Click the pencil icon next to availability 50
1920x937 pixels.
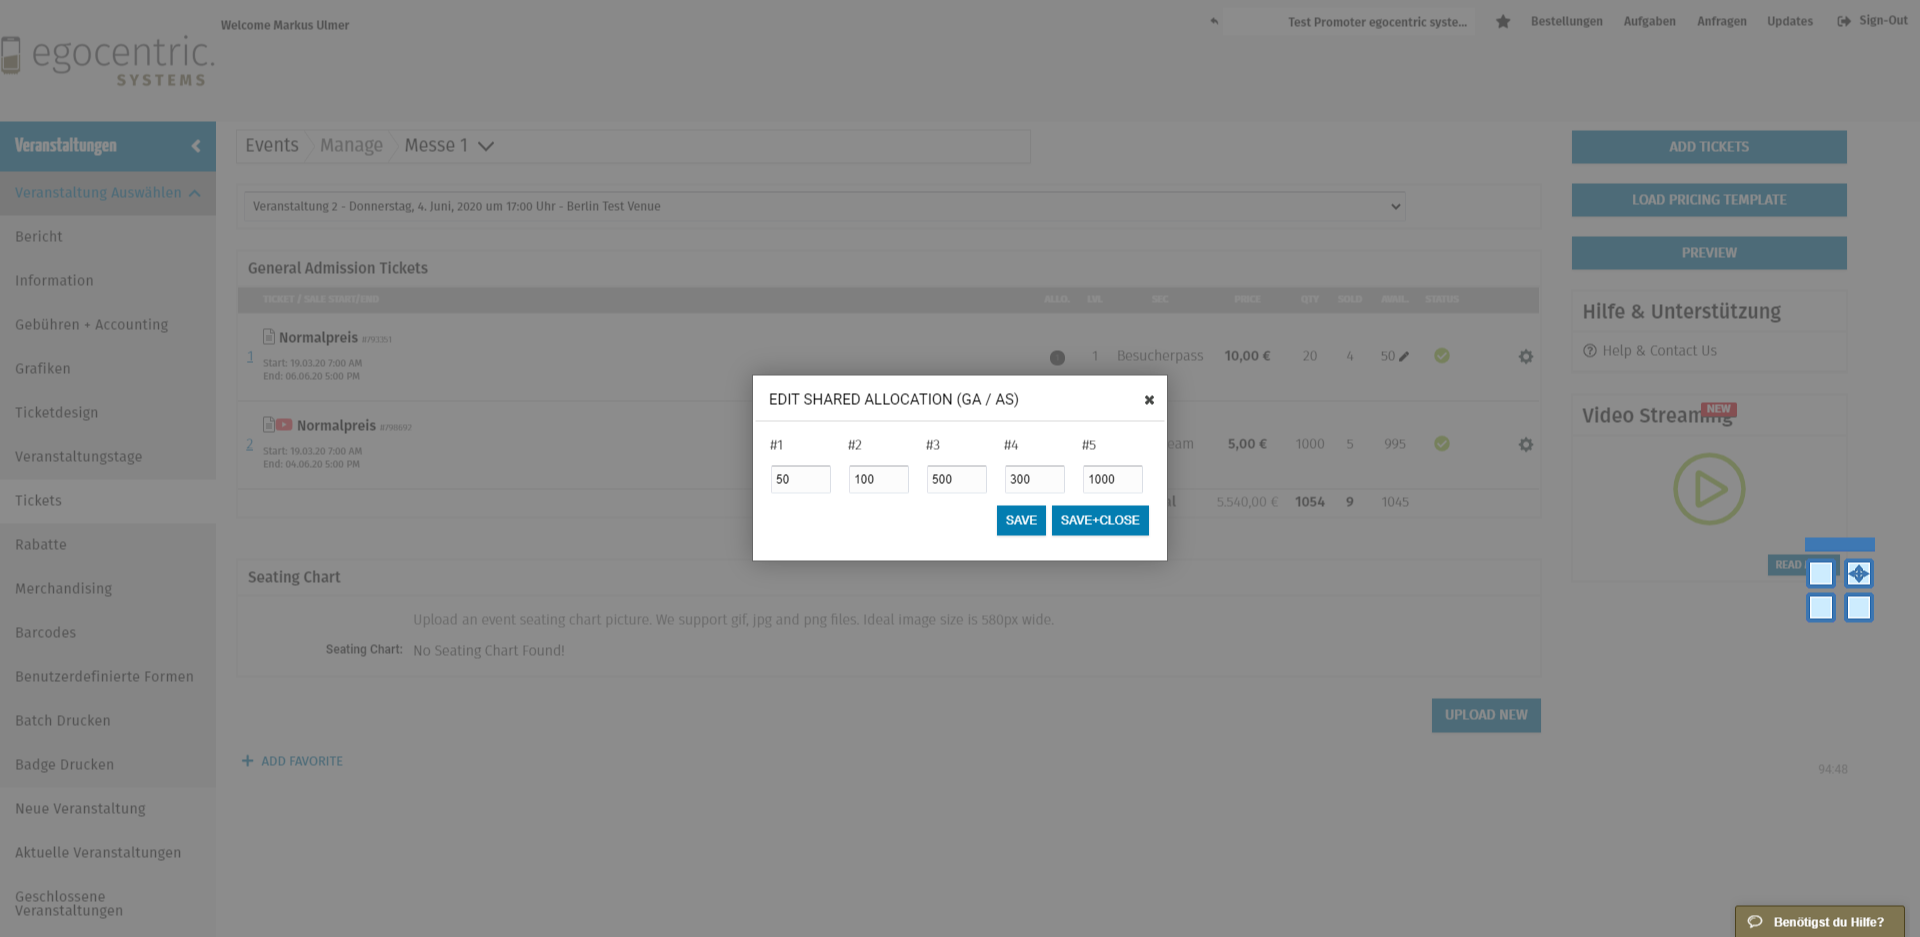coord(1404,357)
